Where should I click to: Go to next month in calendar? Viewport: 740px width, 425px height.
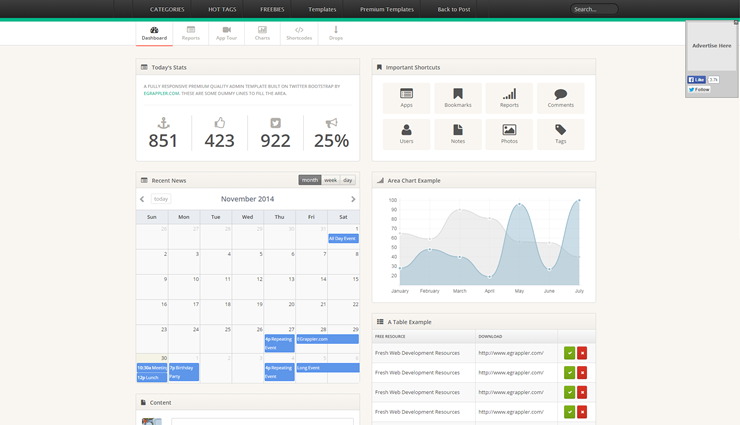(x=353, y=199)
